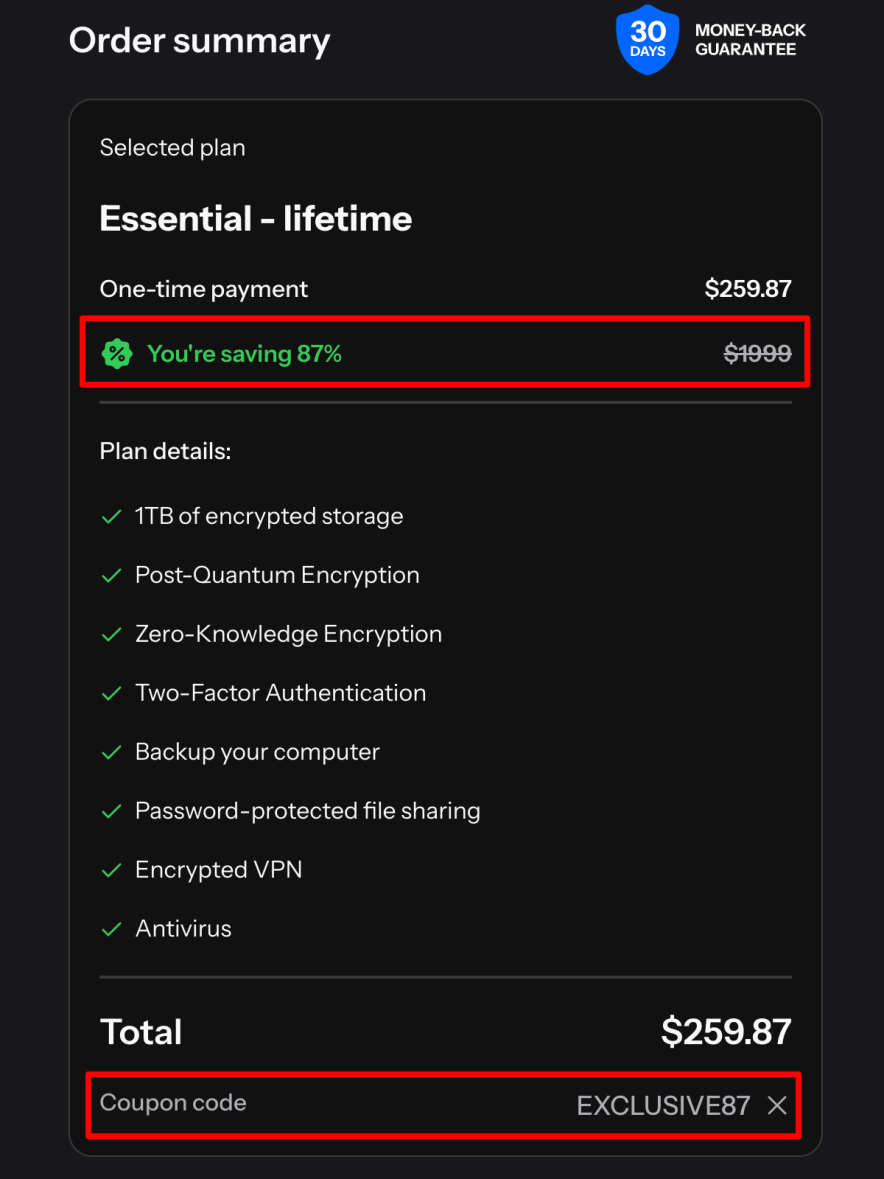This screenshot has width=884, height=1179.
Task: Select the checkmark beside Zero-Knowledge Encryption
Action: coord(111,634)
